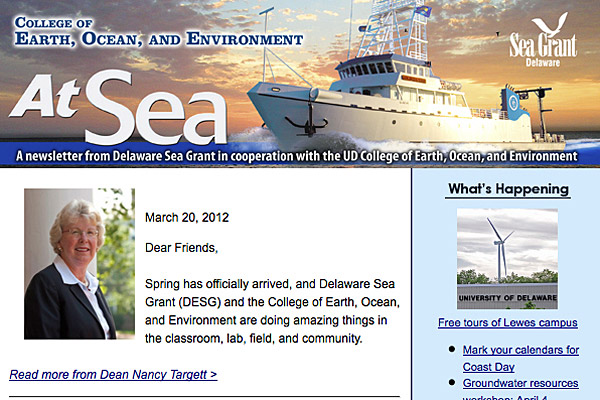Click the 'University of Delaware' sign in thumbnail

tap(507, 297)
